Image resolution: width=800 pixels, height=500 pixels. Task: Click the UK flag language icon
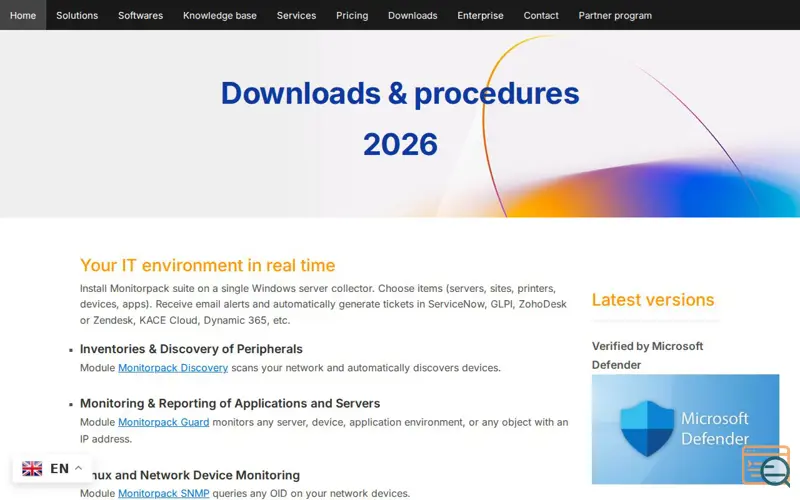click(x=32, y=468)
